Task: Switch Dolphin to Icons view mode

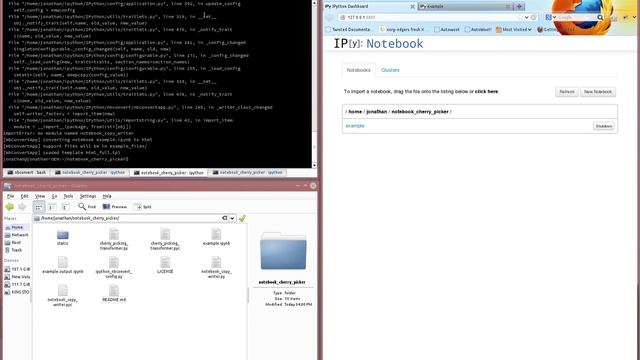Action: (39, 207)
